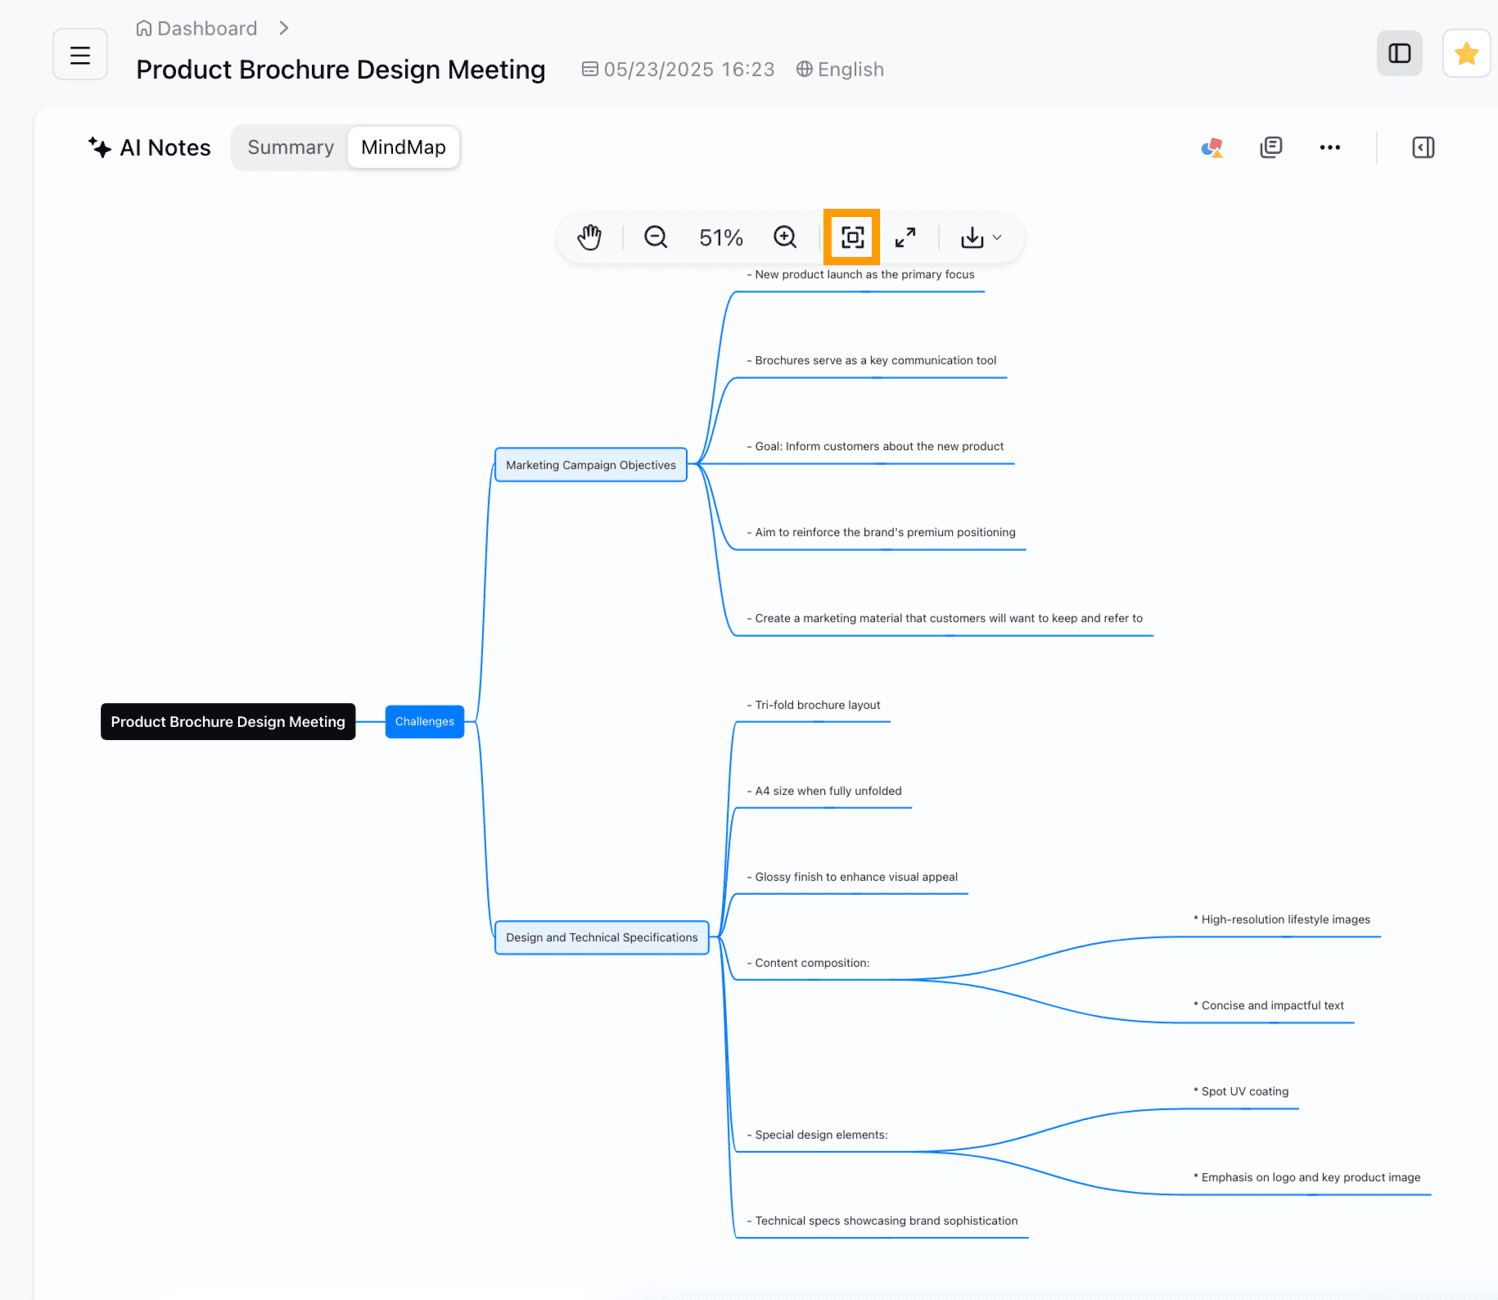Click the breadcrumb chevron arrow
This screenshot has width=1498, height=1300.
click(x=284, y=28)
